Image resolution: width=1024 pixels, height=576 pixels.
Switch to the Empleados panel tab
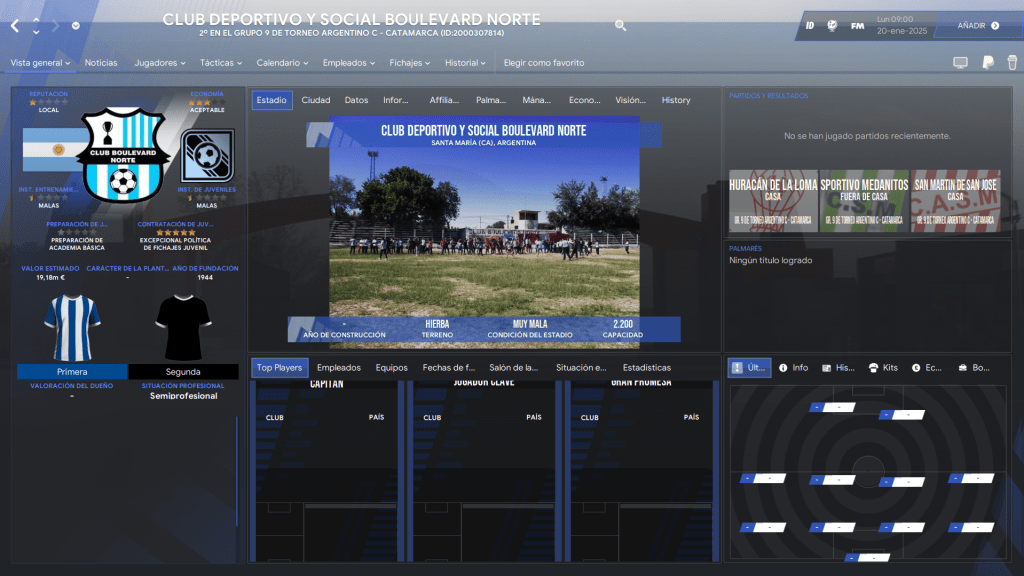tap(338, 368)
